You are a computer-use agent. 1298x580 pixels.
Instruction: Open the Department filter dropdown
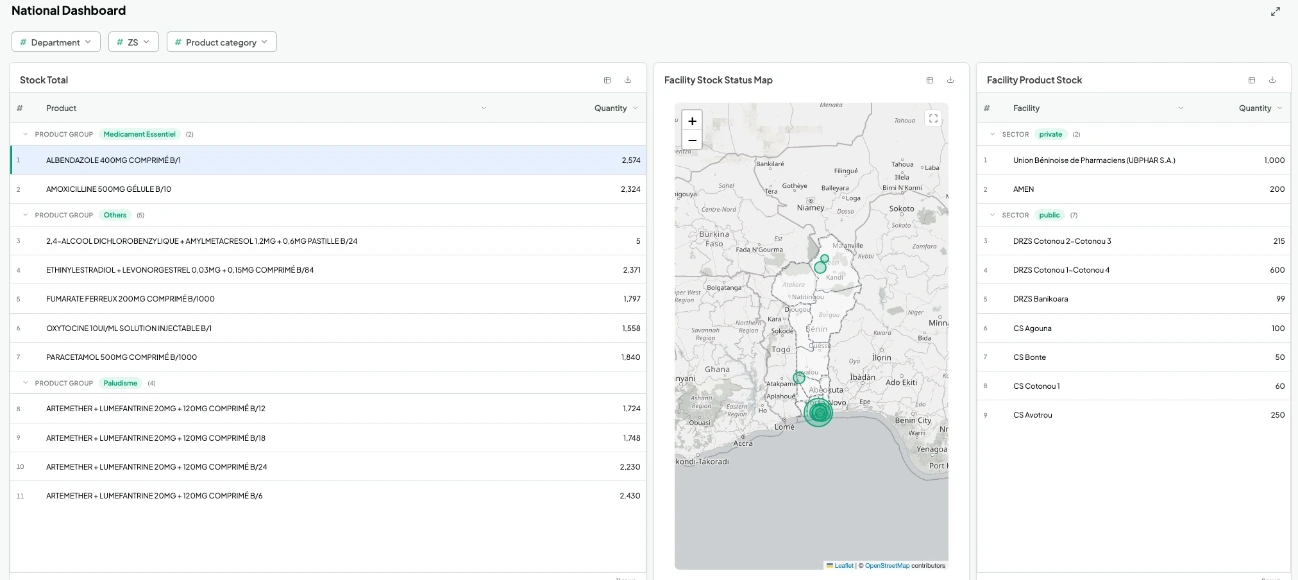click(x=56, y=42)
